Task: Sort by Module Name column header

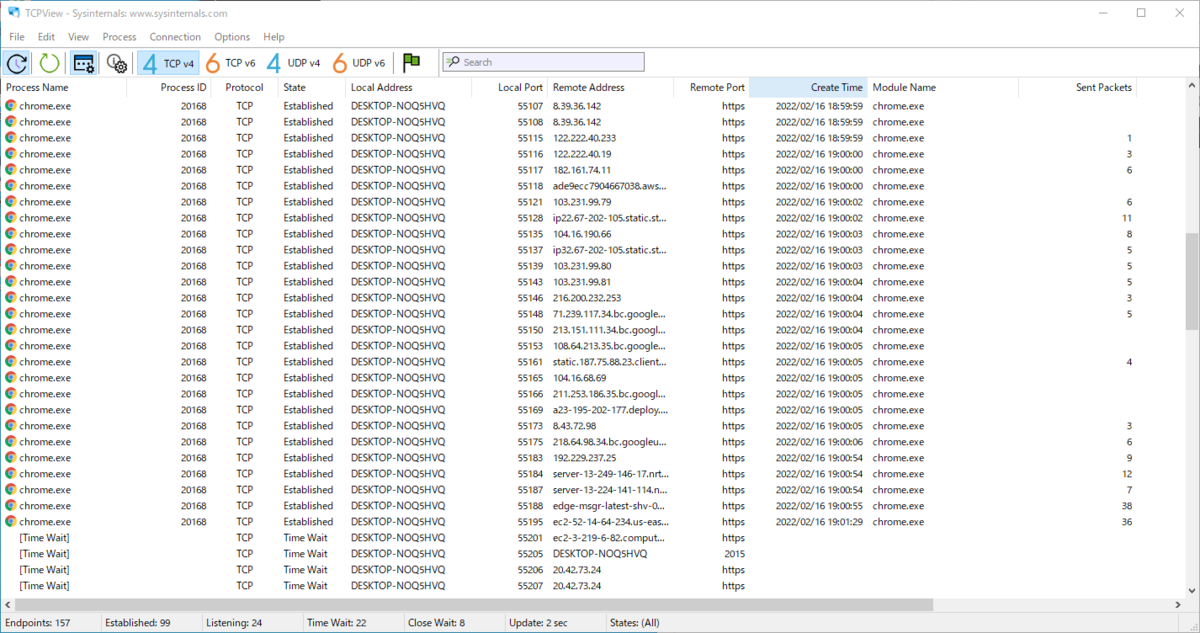Action: [943, 88]
